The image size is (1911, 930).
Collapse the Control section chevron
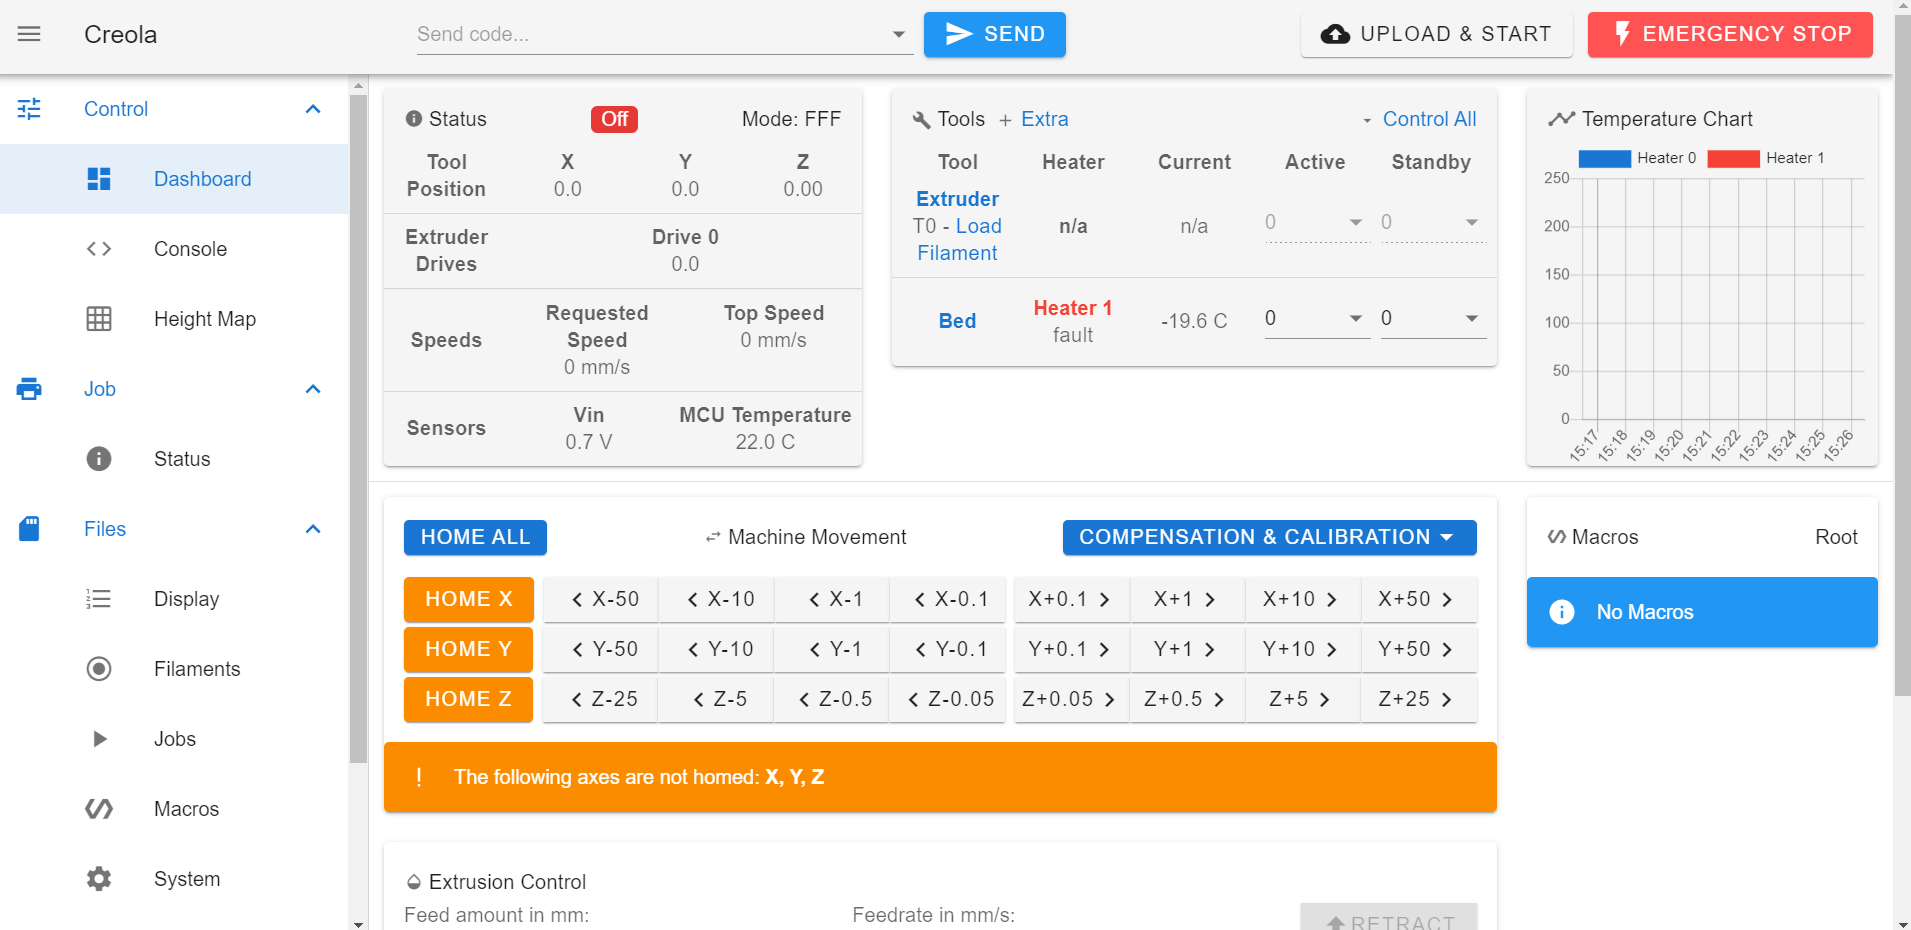[x=313, y=109]
